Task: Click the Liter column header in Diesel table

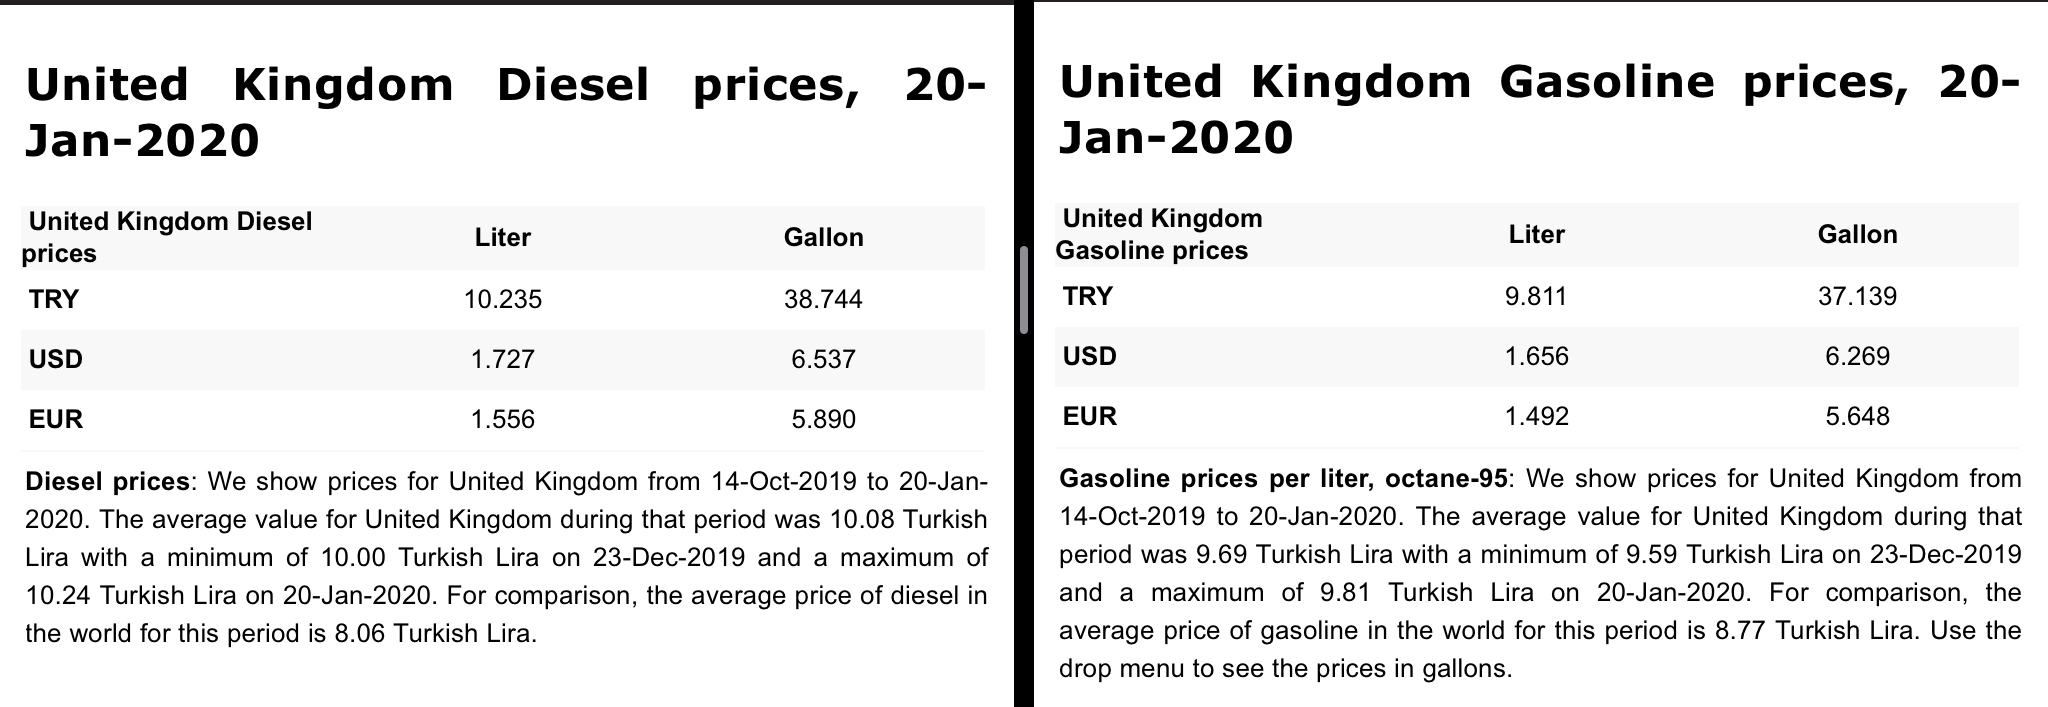Action: (502, 237)
